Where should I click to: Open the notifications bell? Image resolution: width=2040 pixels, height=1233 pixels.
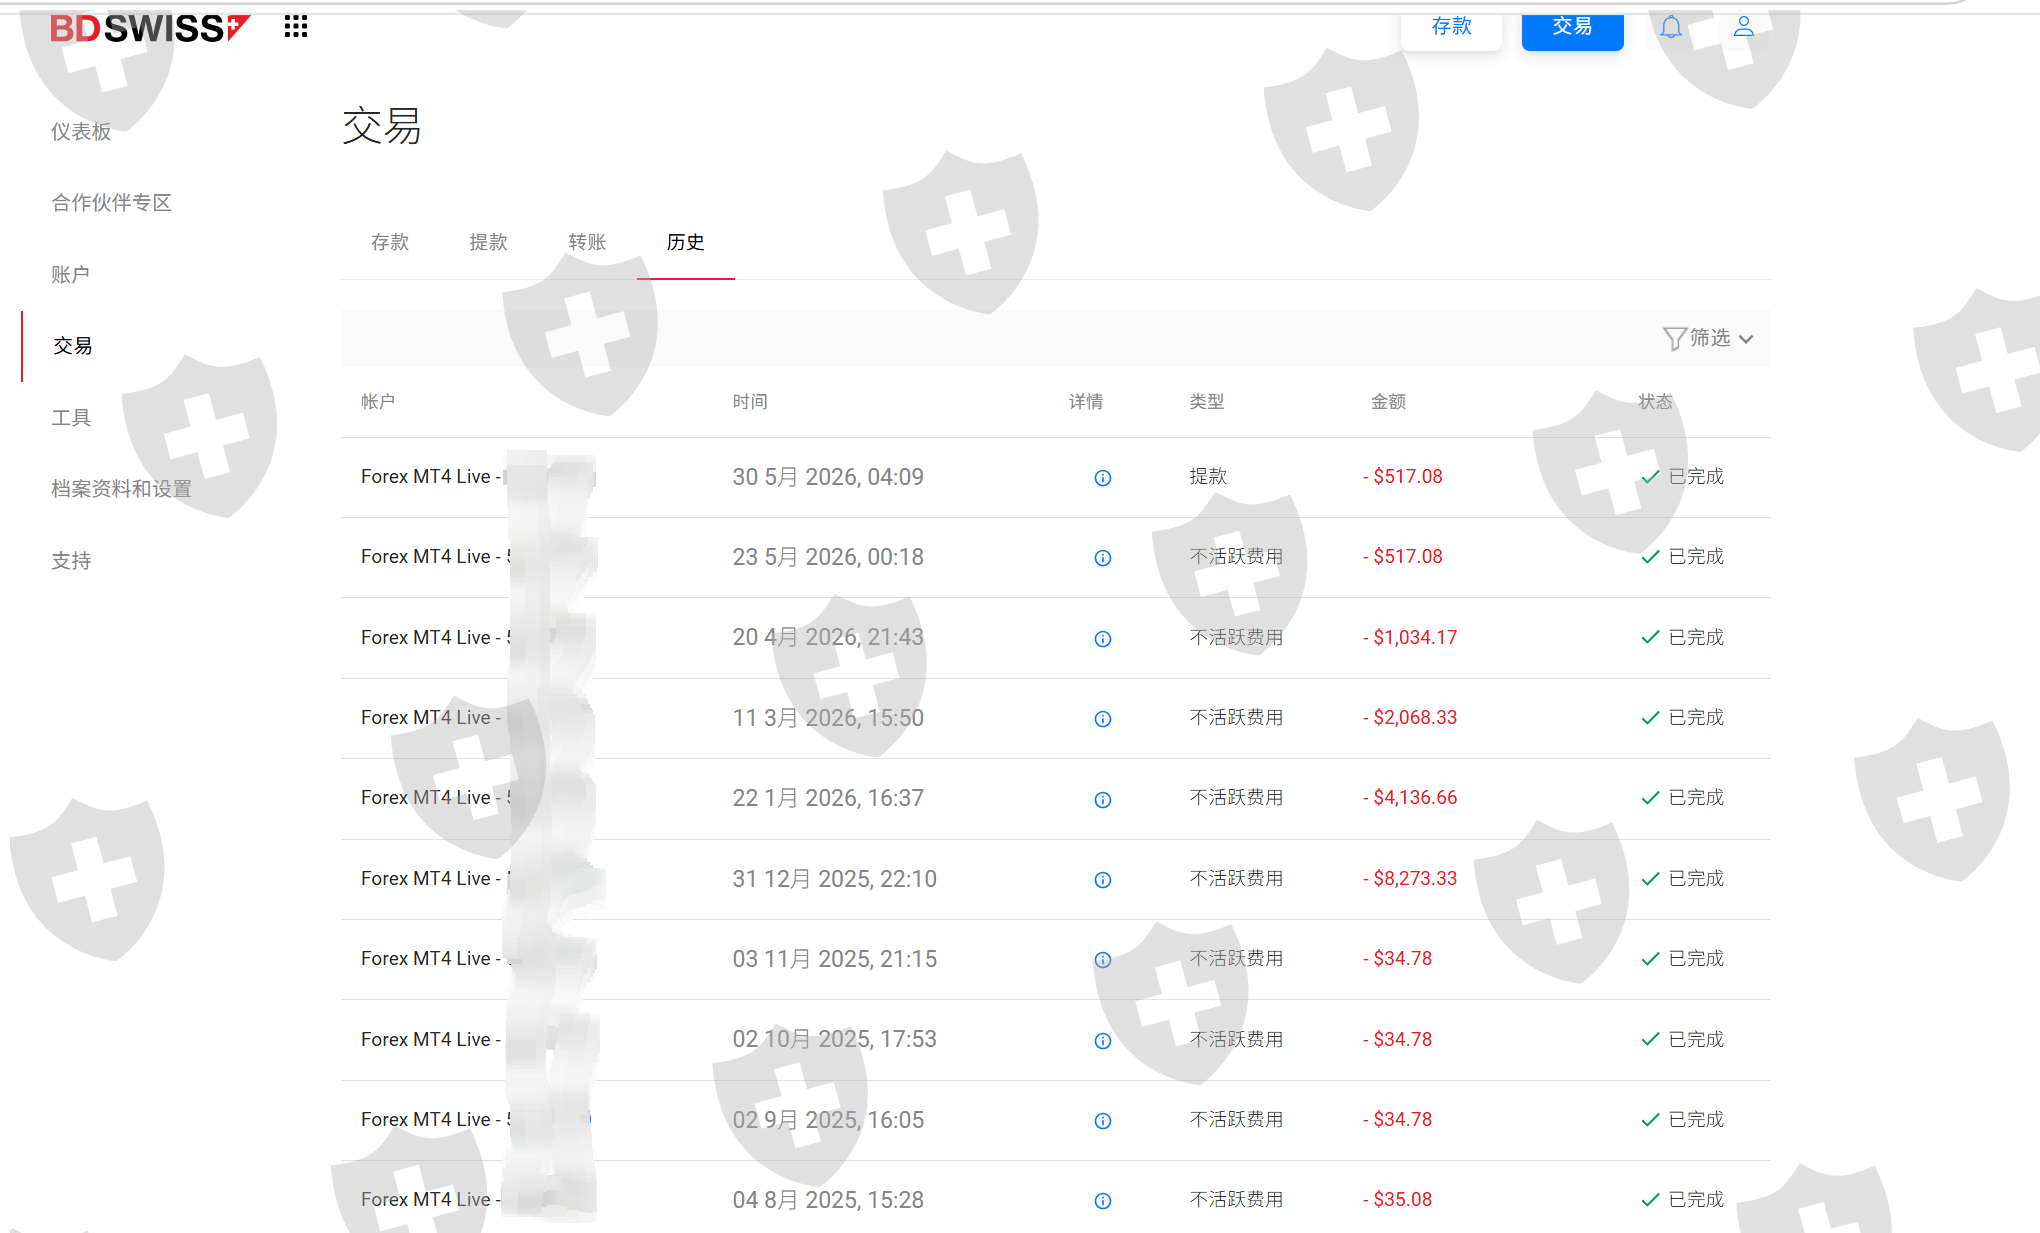[x=1671, y=27]
